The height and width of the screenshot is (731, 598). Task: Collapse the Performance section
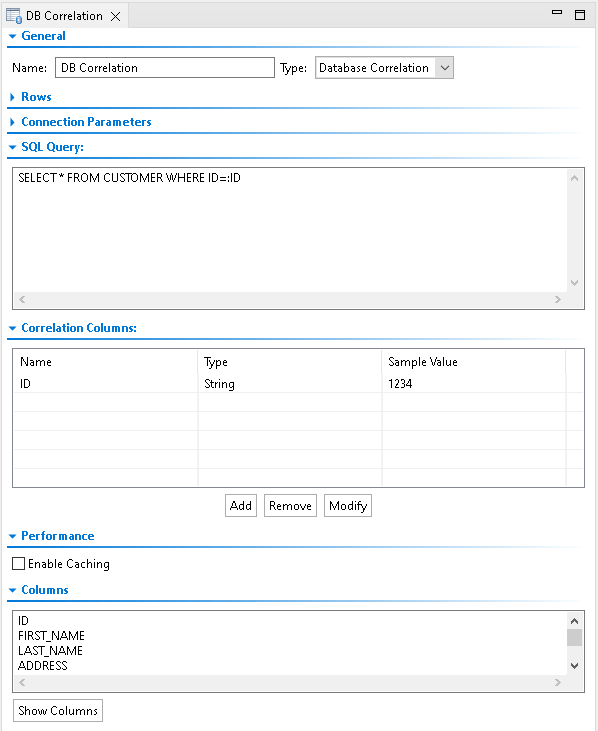(13, 536)
